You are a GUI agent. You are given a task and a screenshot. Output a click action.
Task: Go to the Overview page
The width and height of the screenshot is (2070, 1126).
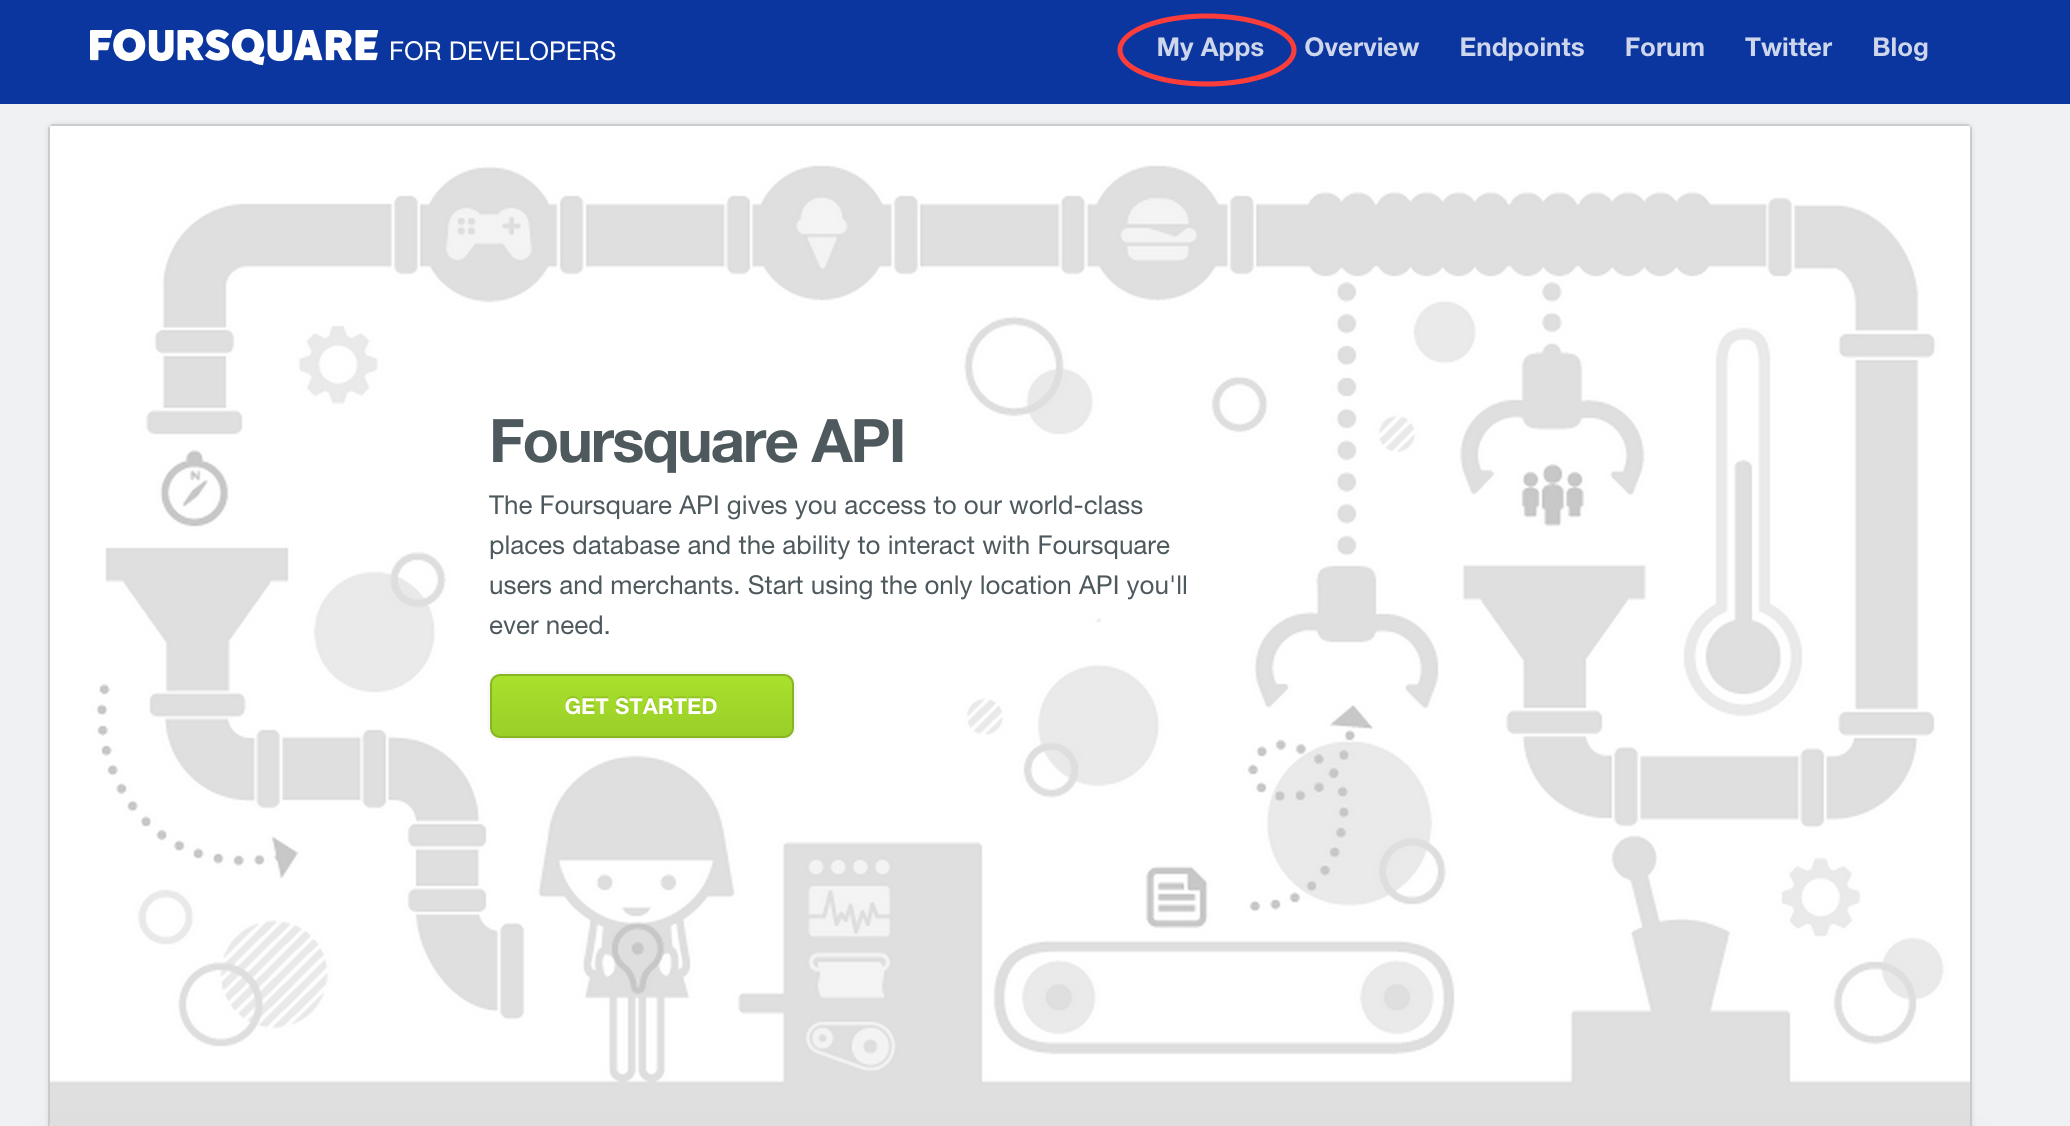pyautogui.click(x=1361, y=48)
